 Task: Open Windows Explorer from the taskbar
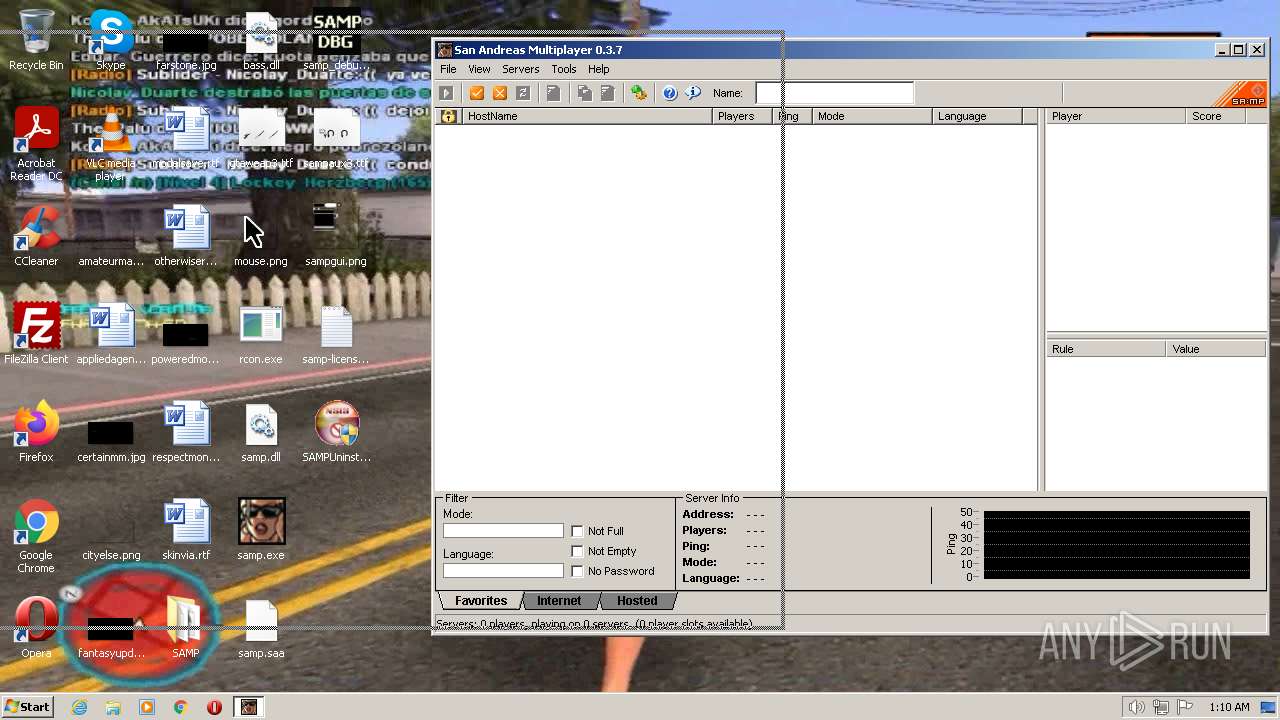point(113,707)
